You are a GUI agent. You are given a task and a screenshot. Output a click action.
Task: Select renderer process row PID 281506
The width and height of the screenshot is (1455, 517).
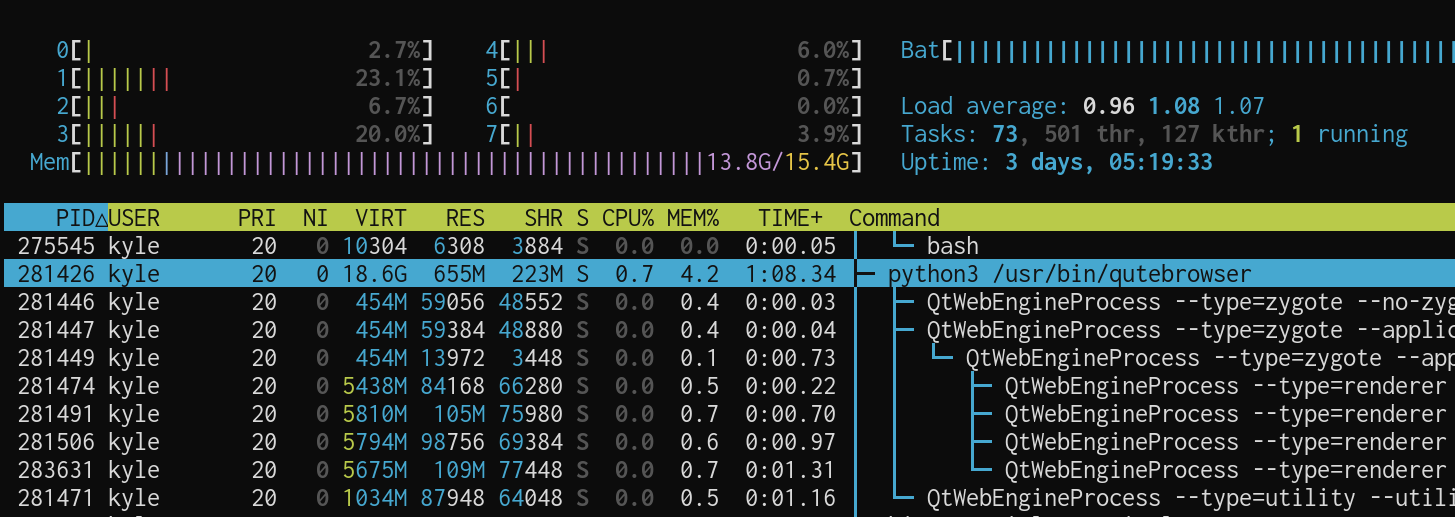729,442
